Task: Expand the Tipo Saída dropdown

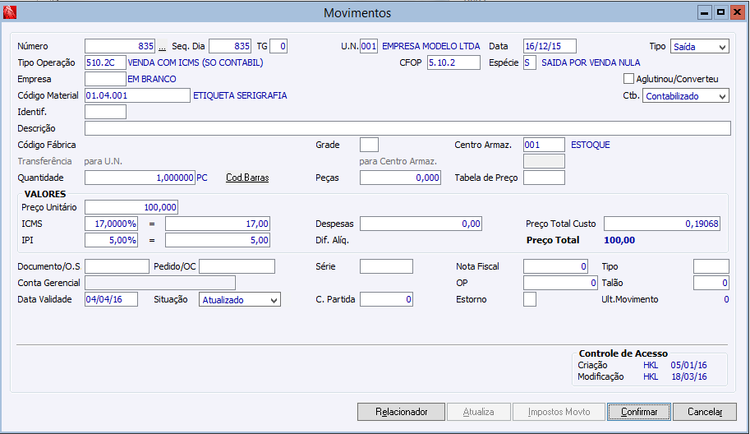Action: click(x=699, y=46)
